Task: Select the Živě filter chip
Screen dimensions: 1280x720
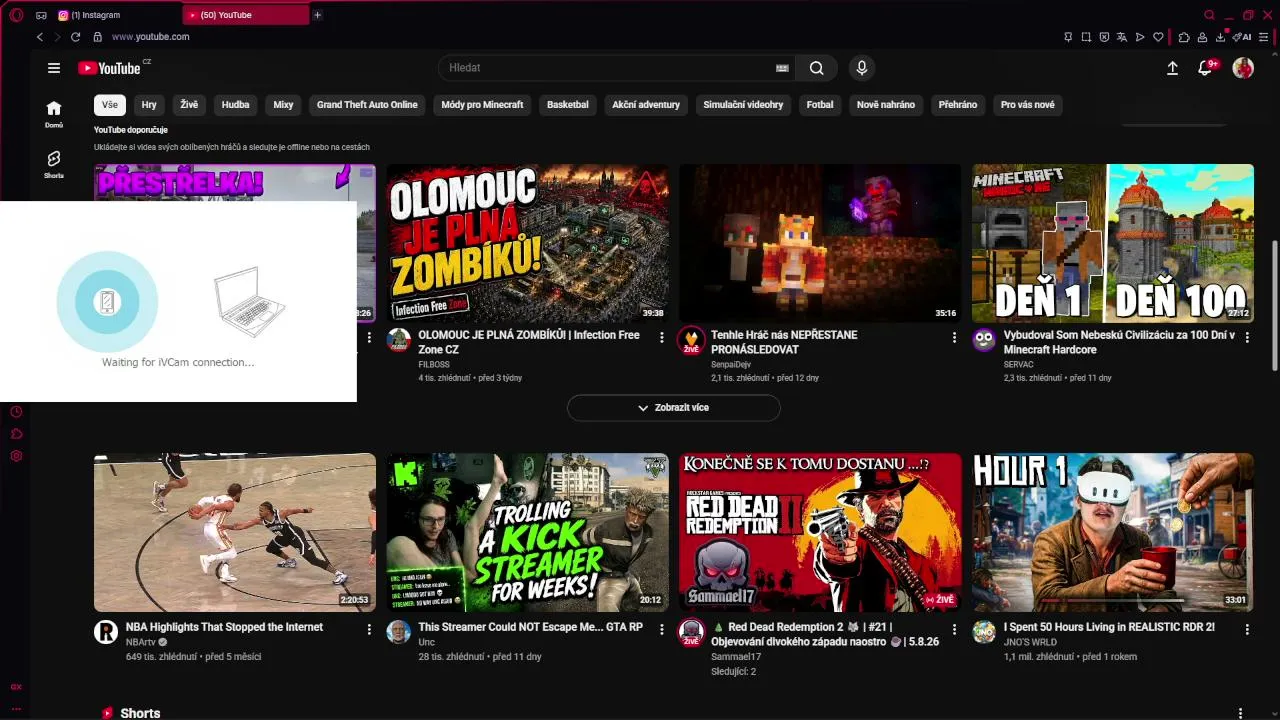Action: (189, 105)
